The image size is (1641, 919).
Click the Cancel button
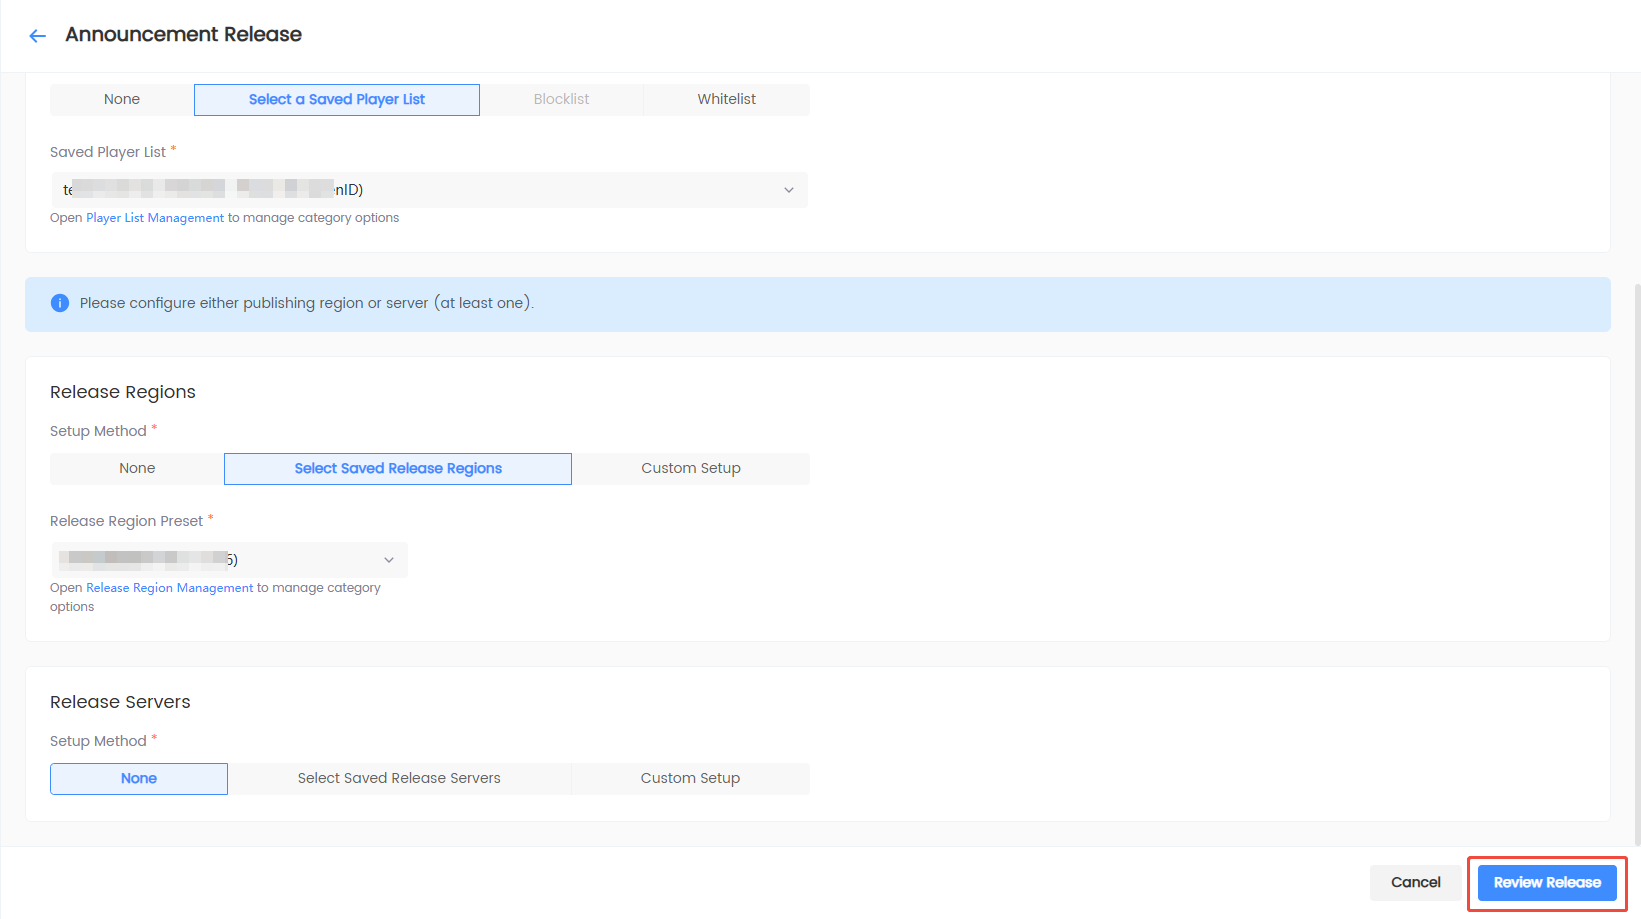(1416, 883)
